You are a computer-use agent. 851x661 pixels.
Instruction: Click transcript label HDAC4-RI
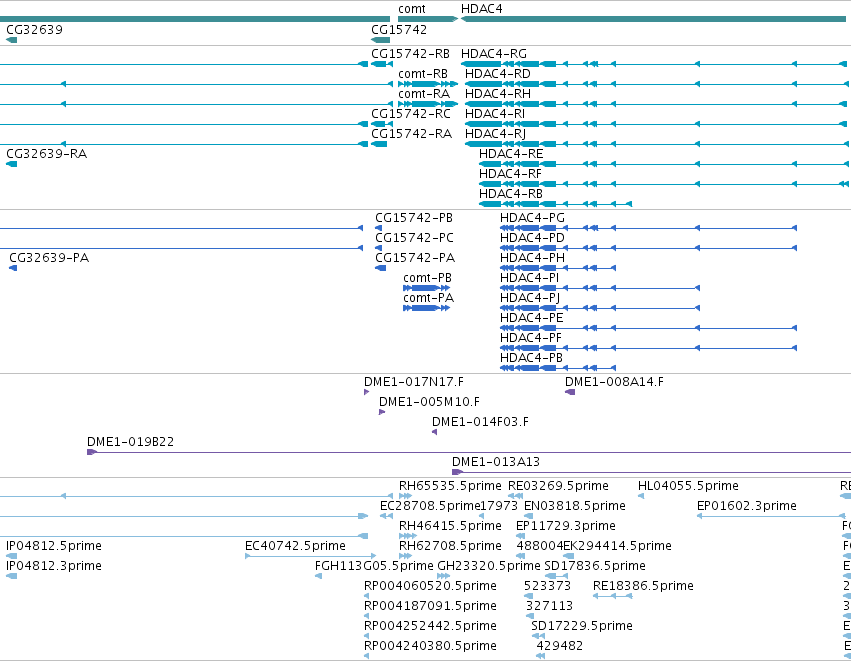pyautogui.click(x=495, y=114)
